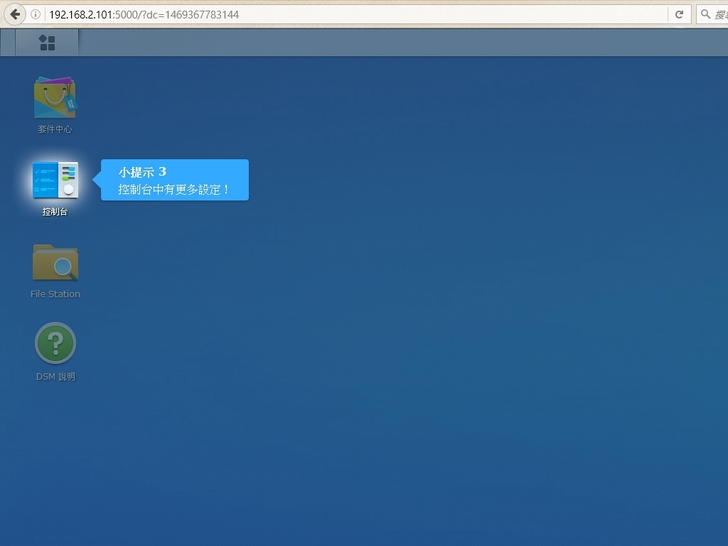Launch the Control Panel (控制台) icon
Image resolution: width=728 pixels, height=546 pixels.
pos(55,180)
